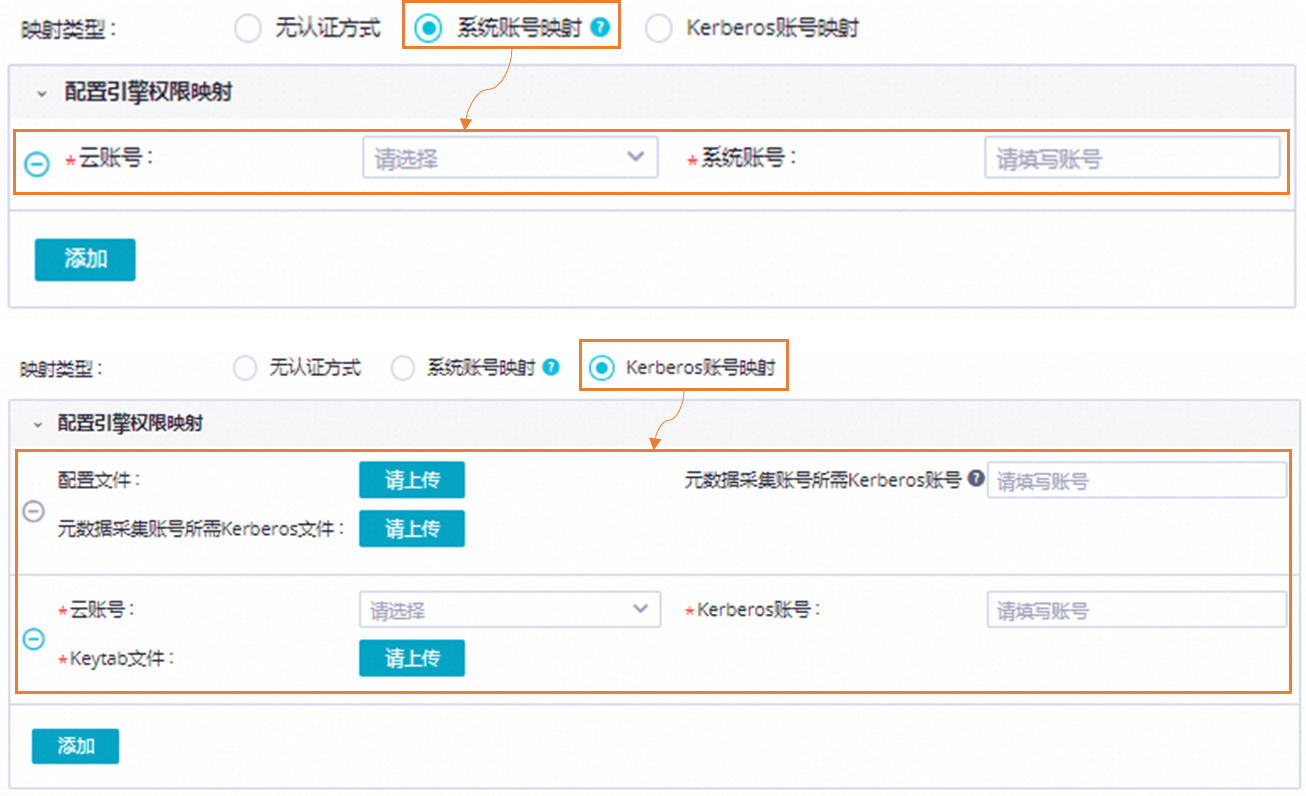
Task: Click 请上传 for the Keytab文件
Action: pyautogui.click(x=411, y=658)
